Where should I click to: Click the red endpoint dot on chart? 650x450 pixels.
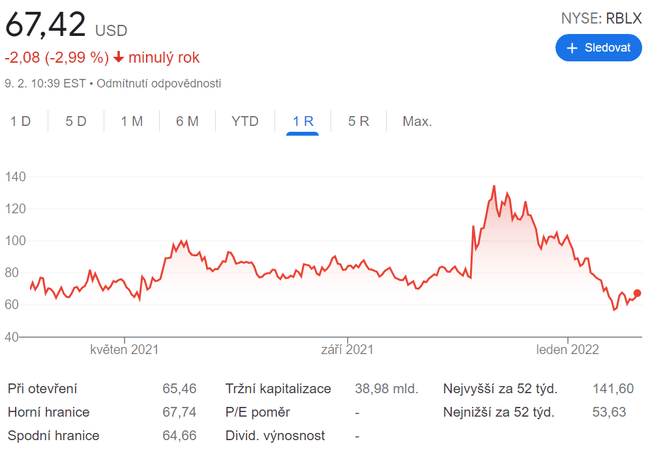coord(638,293)
